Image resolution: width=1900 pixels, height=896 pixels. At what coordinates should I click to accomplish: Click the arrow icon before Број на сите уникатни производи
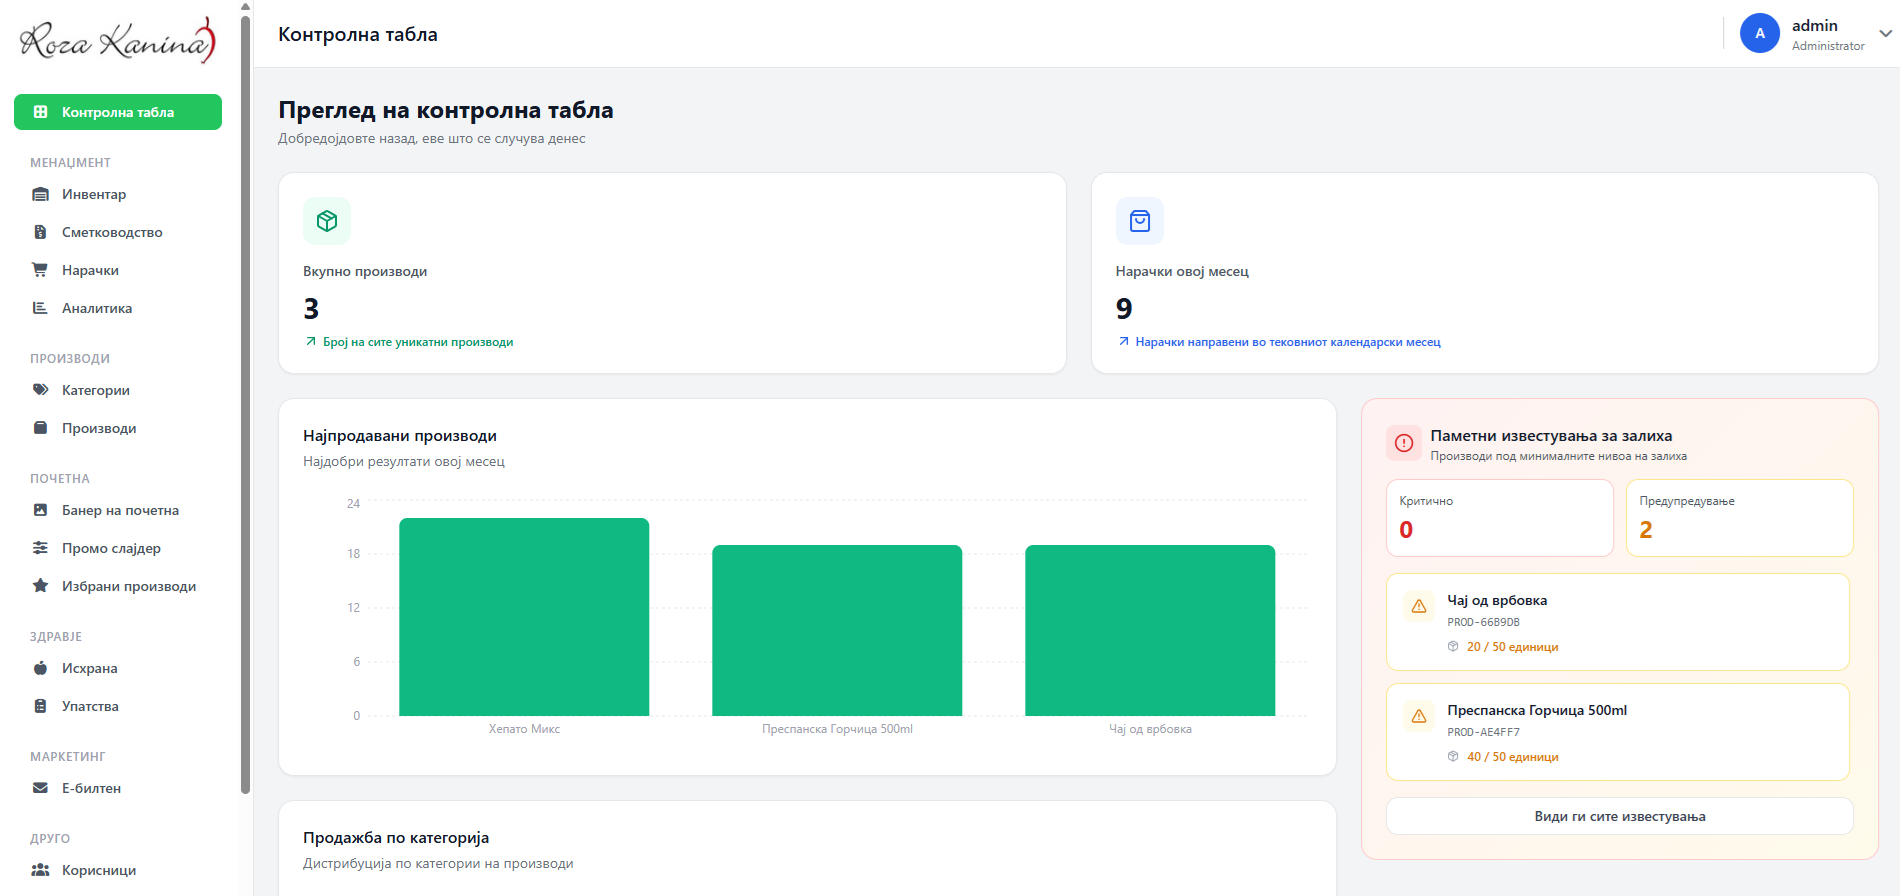[x=311, y=342]
